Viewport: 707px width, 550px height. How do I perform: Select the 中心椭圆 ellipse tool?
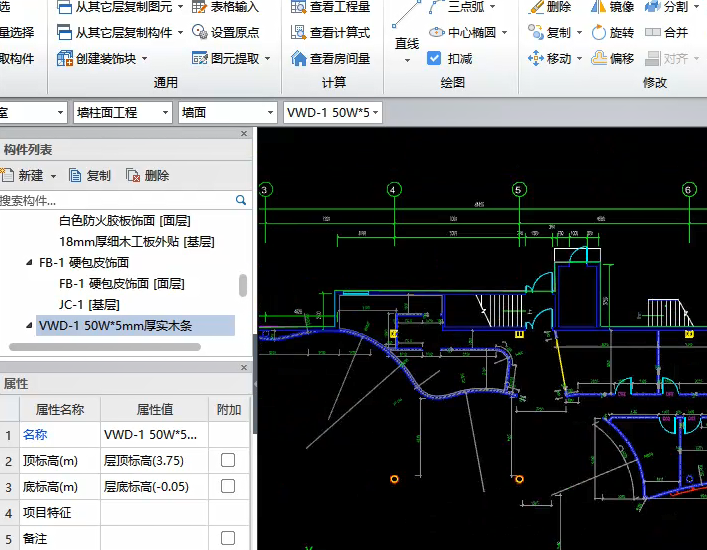tap(462, 32)
